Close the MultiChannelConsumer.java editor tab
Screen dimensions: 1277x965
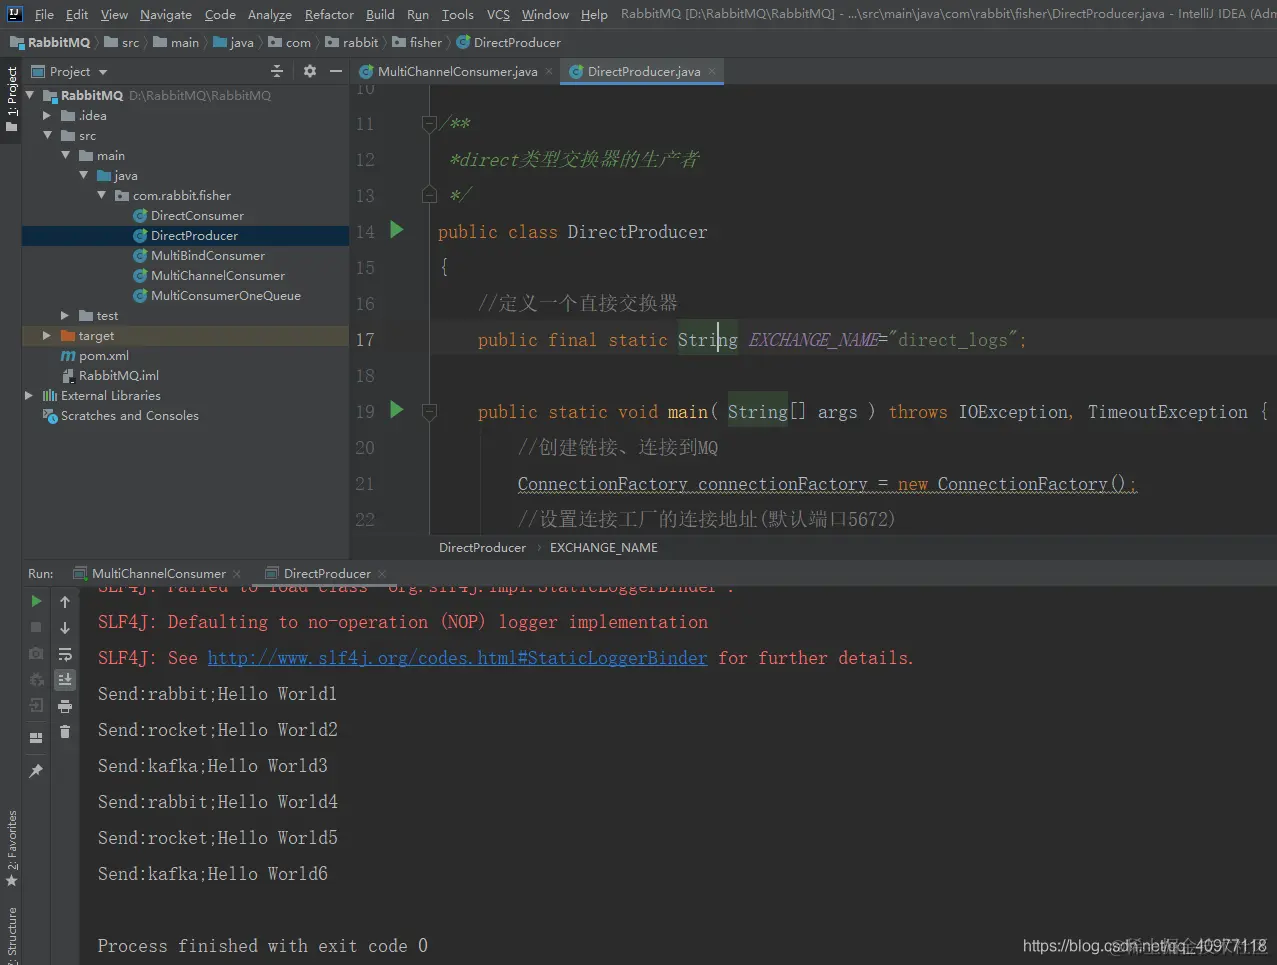[550, 71]
